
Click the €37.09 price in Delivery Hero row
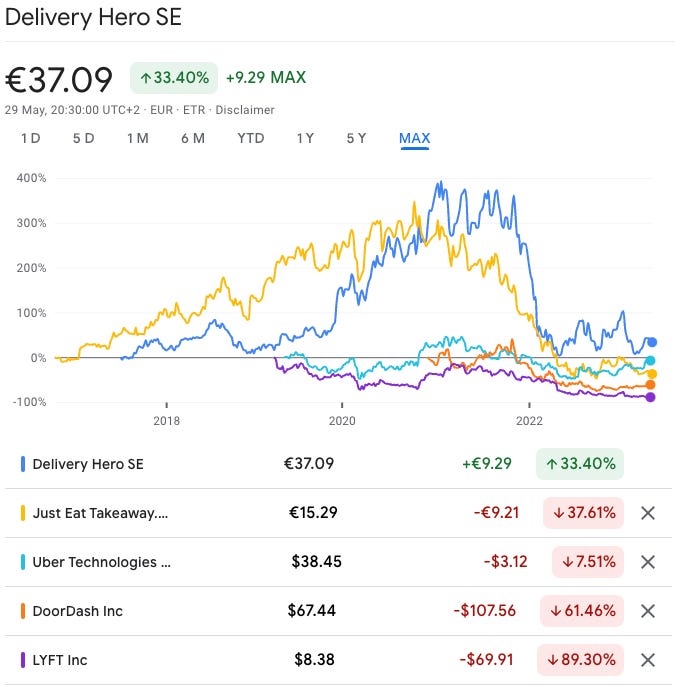pos(309,464)
